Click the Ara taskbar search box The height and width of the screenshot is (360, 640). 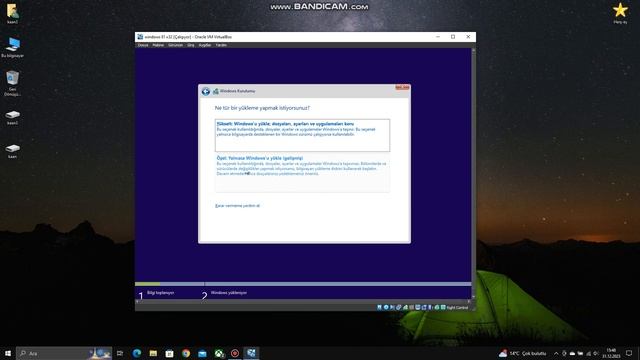pos(64,353)
